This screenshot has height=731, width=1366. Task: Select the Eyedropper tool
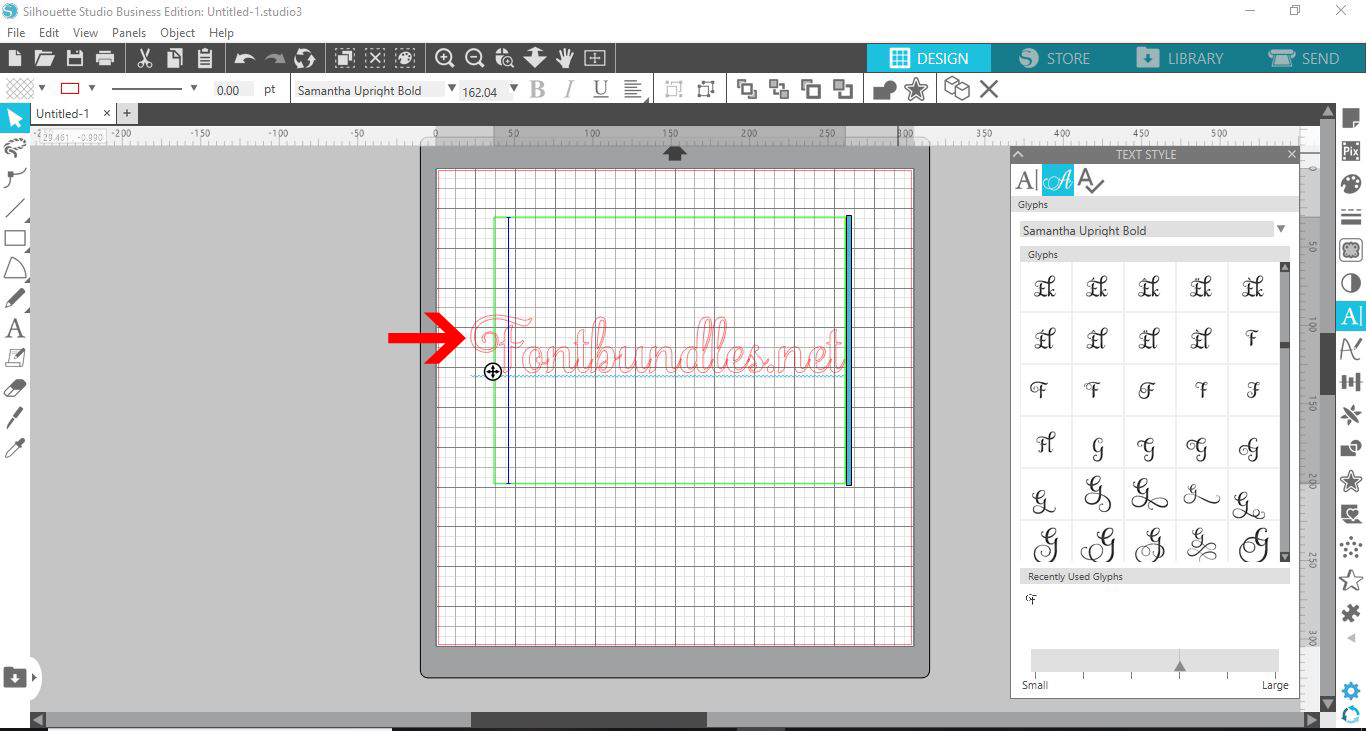coord(15,447)
